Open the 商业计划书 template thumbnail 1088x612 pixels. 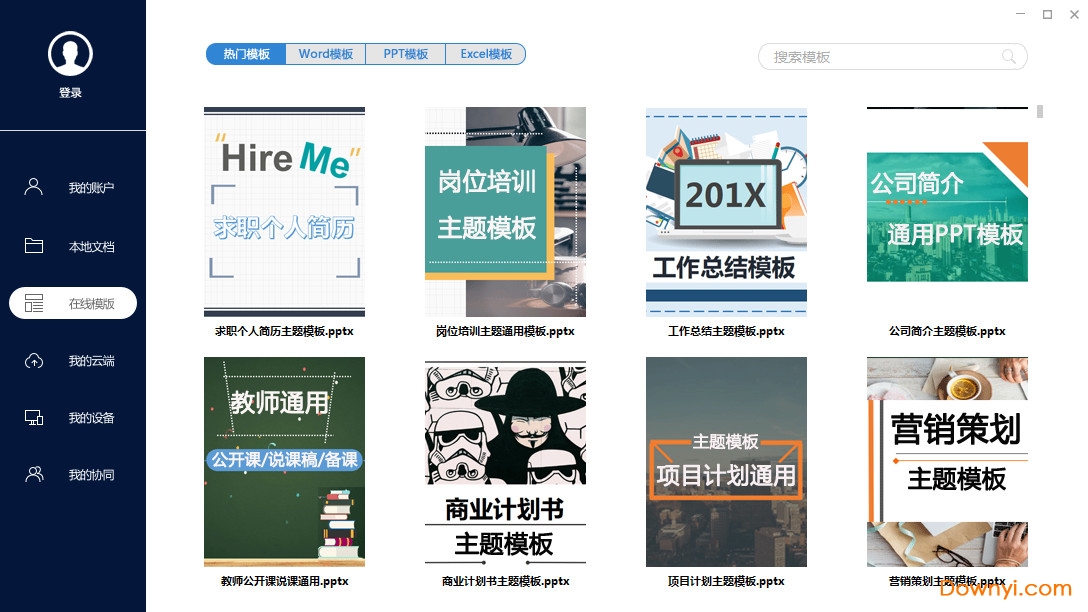505,462
